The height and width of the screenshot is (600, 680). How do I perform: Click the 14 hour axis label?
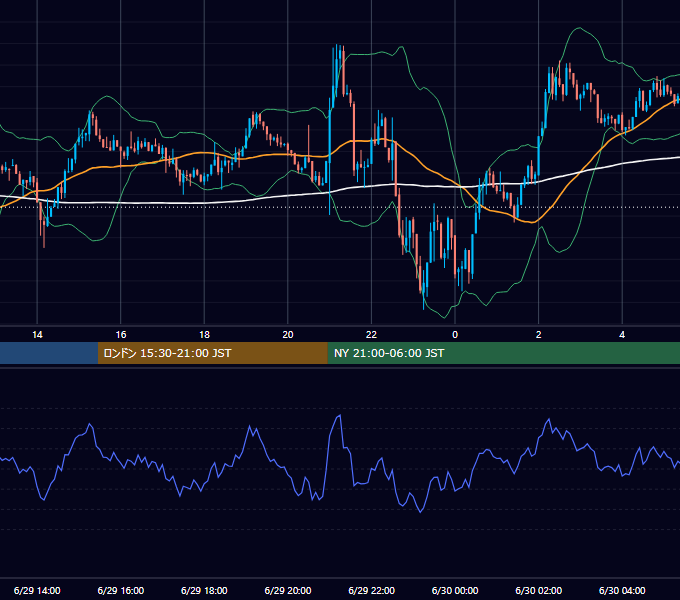[37, 335]
